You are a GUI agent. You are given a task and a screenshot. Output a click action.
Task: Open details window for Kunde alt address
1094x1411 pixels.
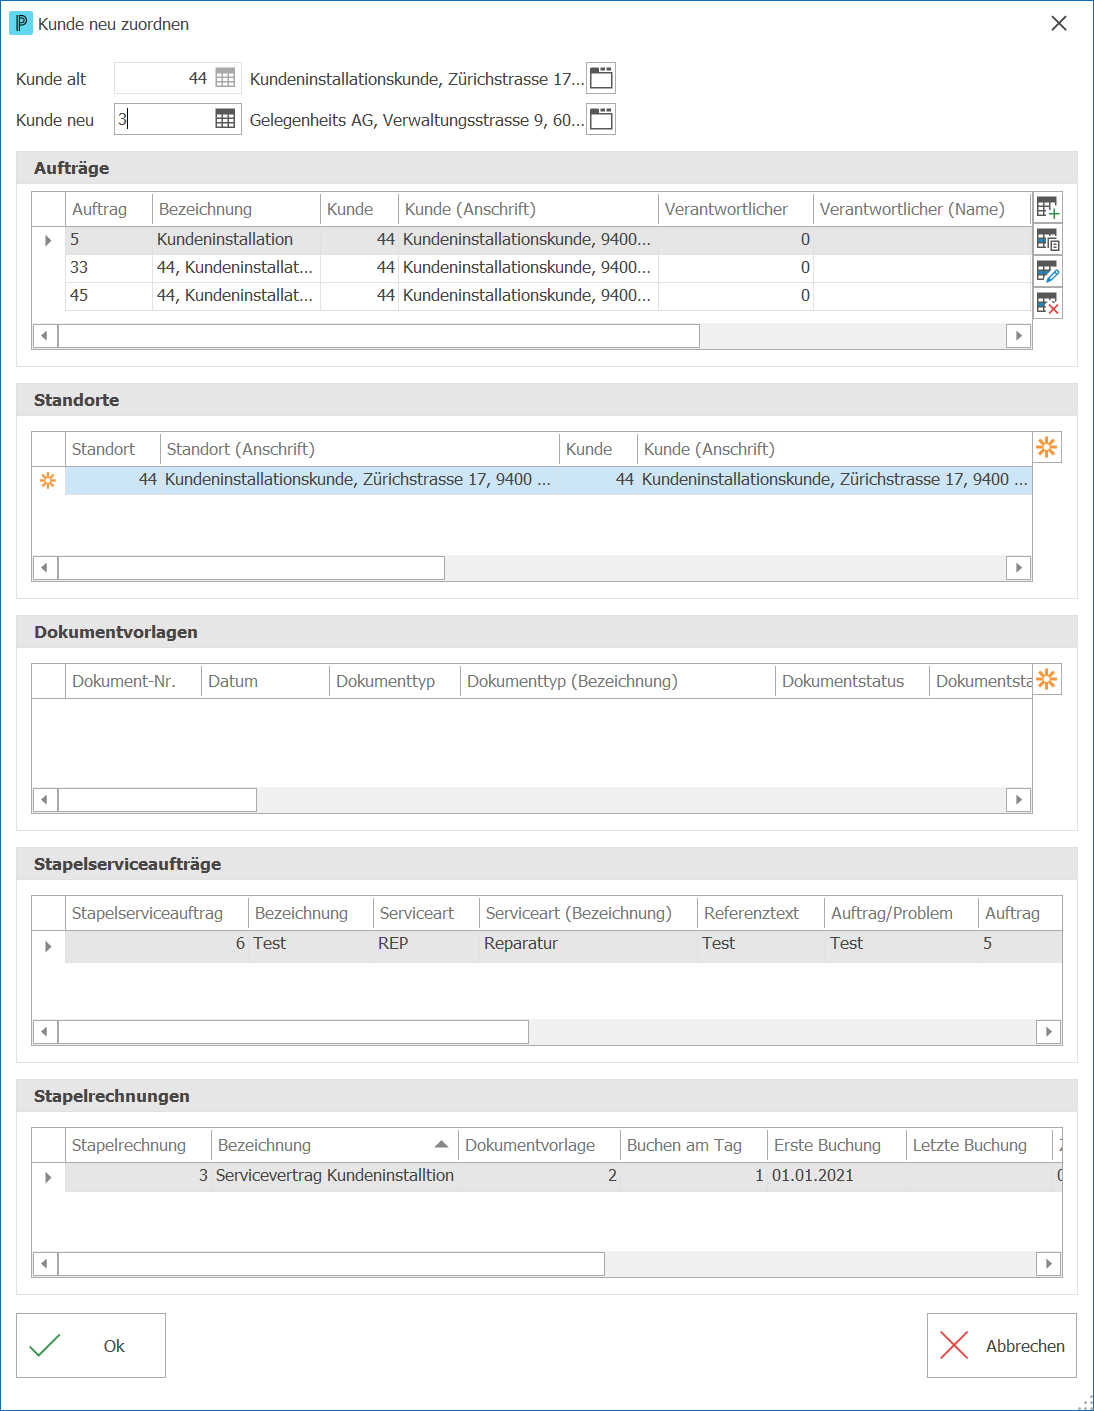tap(601, 78)
